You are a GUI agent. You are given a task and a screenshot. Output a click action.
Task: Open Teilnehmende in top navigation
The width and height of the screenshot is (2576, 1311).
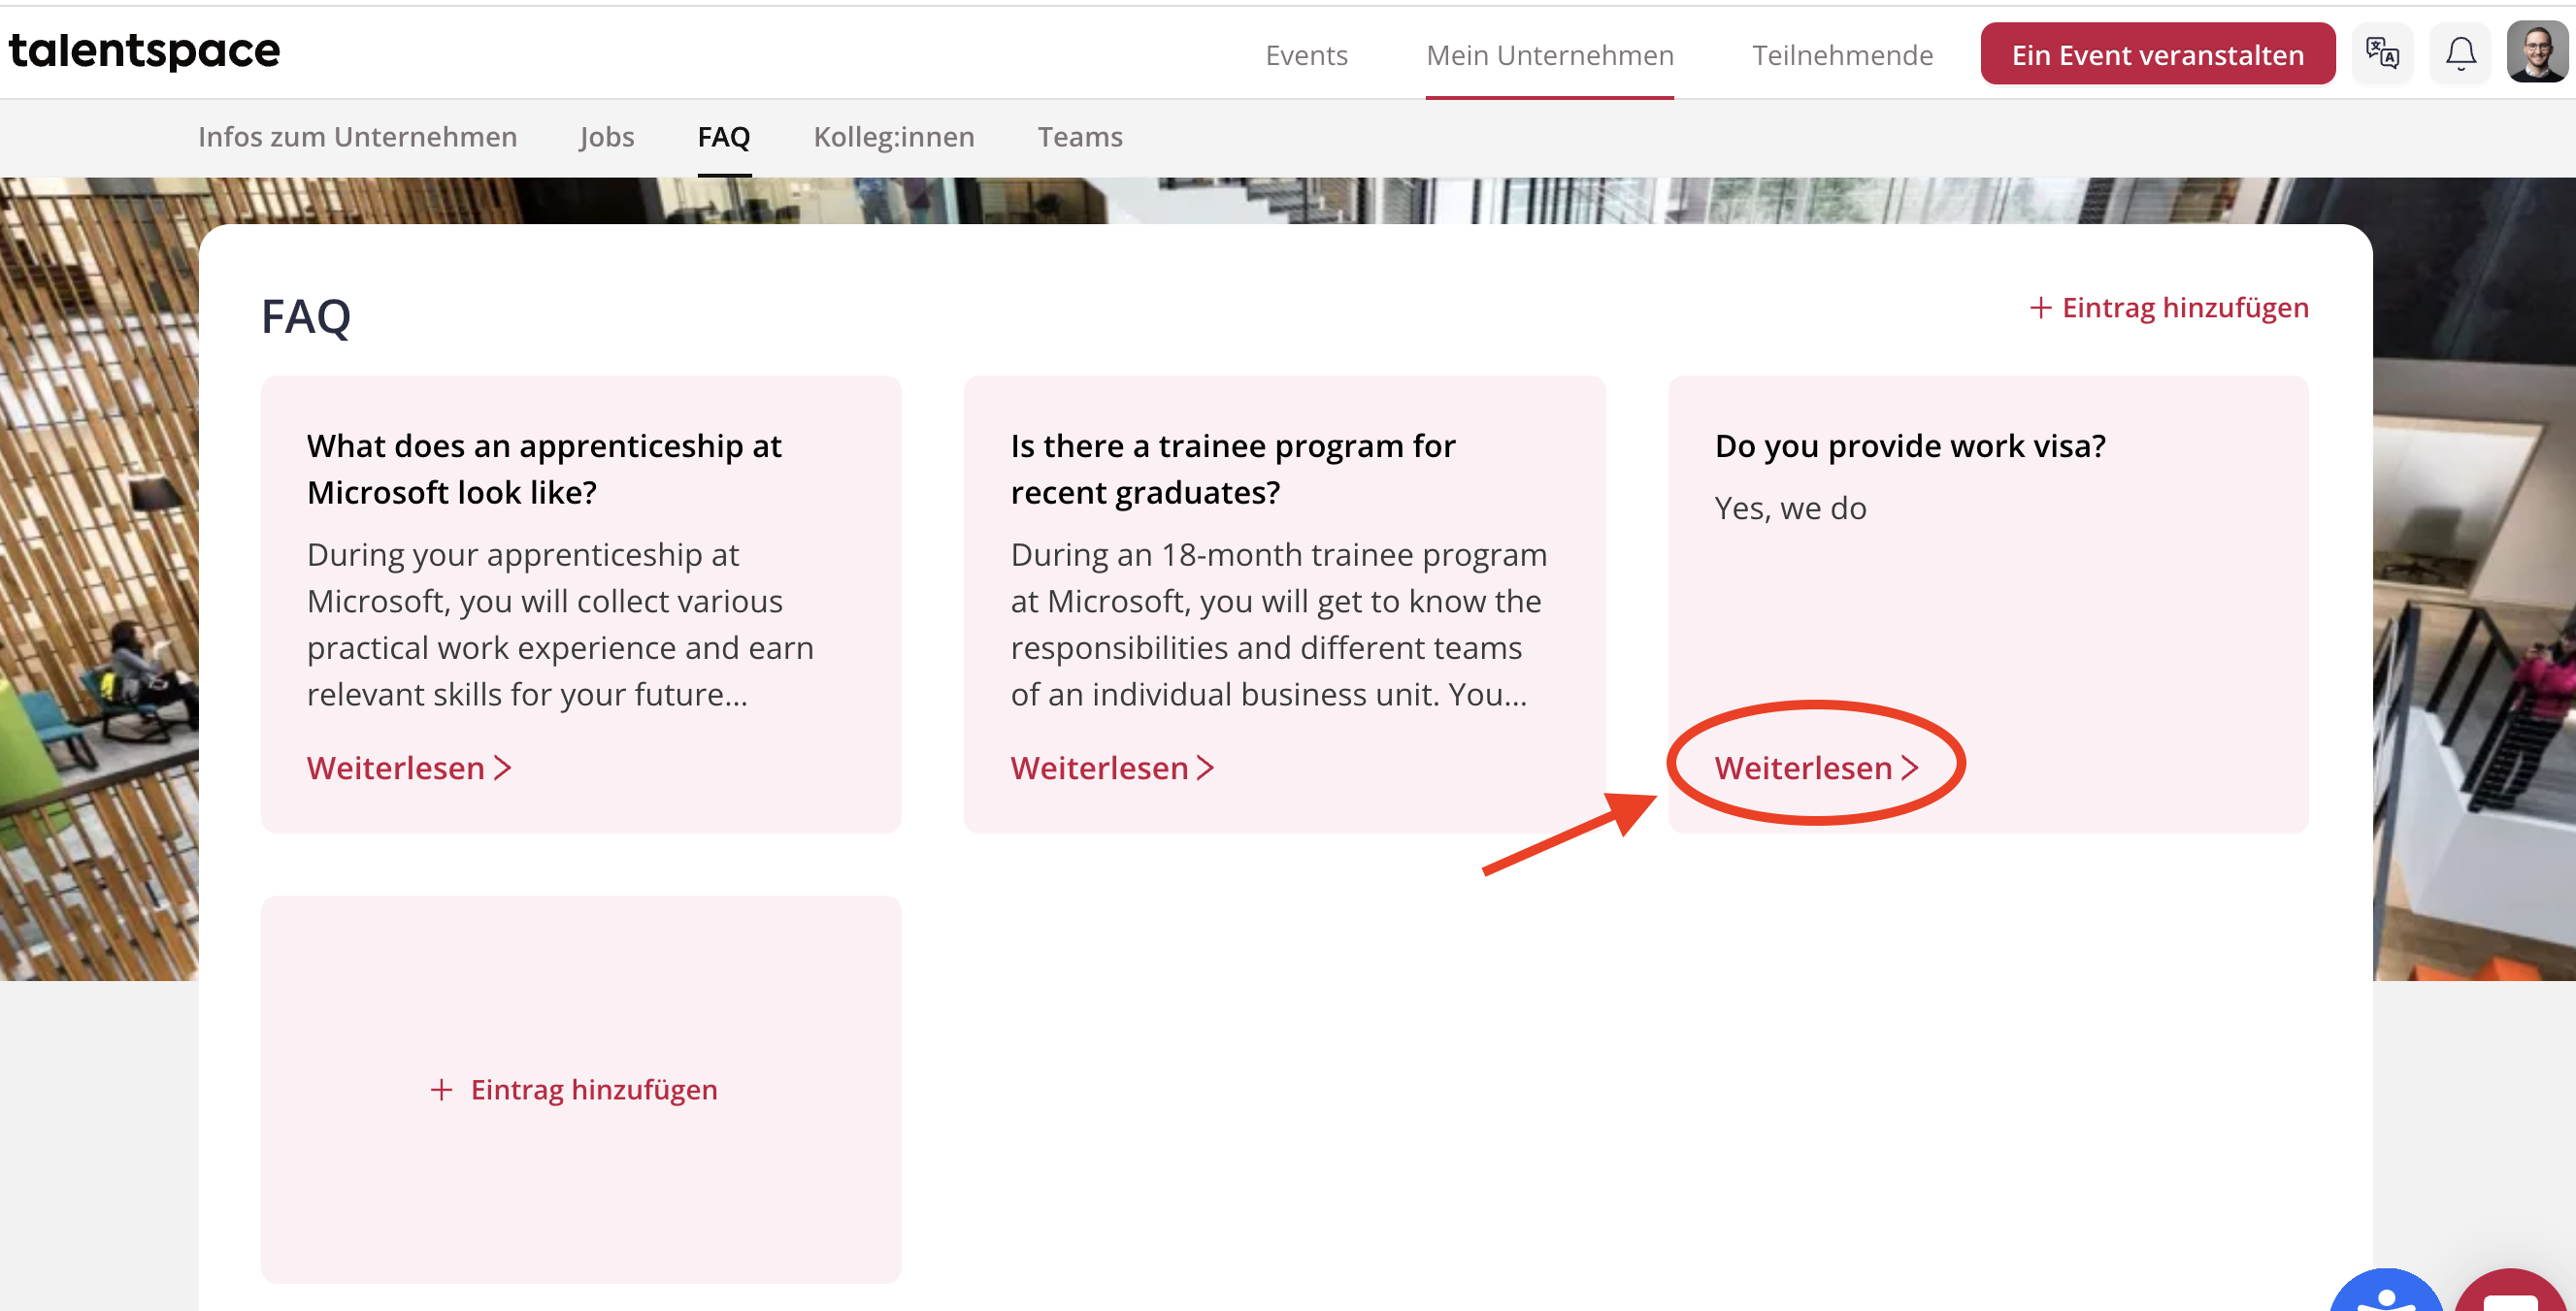[x=1842, y=55]
